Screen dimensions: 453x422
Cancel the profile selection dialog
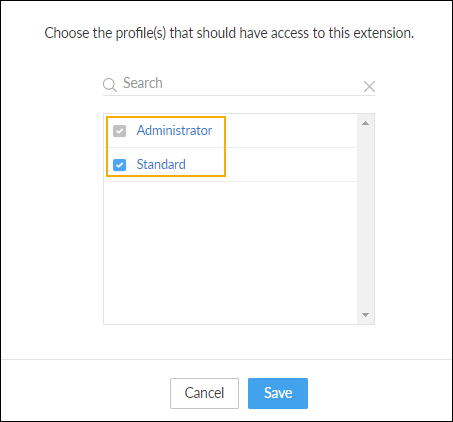coord(204,393)
